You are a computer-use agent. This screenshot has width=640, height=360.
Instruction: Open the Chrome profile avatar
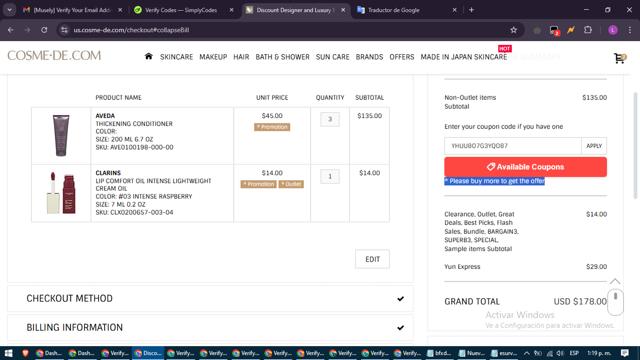tap(613, 30)
